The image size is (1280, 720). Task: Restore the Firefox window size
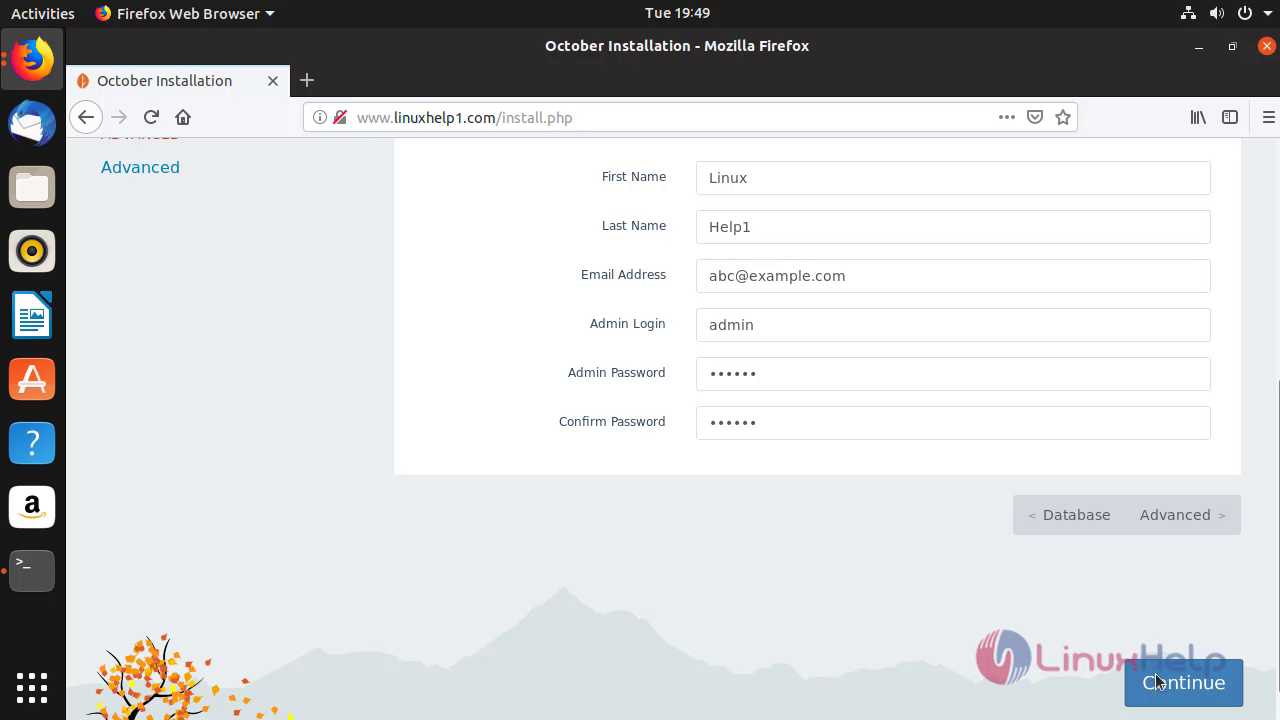(1232, 46)
